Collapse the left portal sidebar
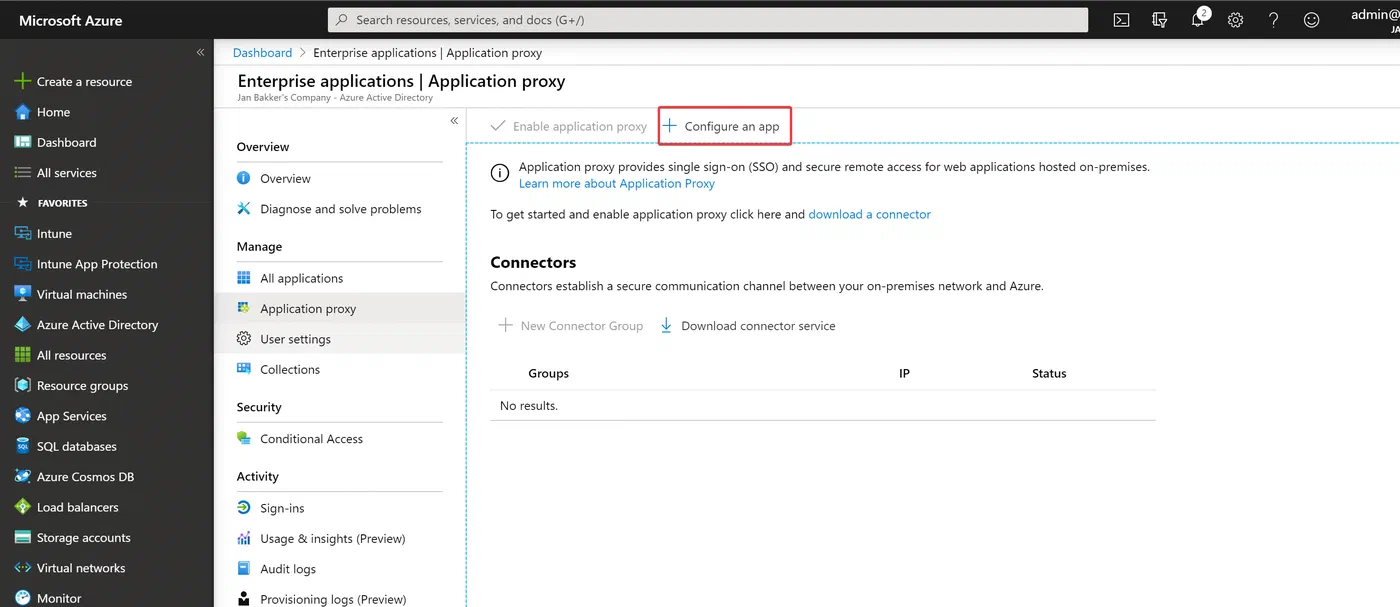Viewport: 1400px width, 607px height. pyautogui.click(x=200, y=52)
